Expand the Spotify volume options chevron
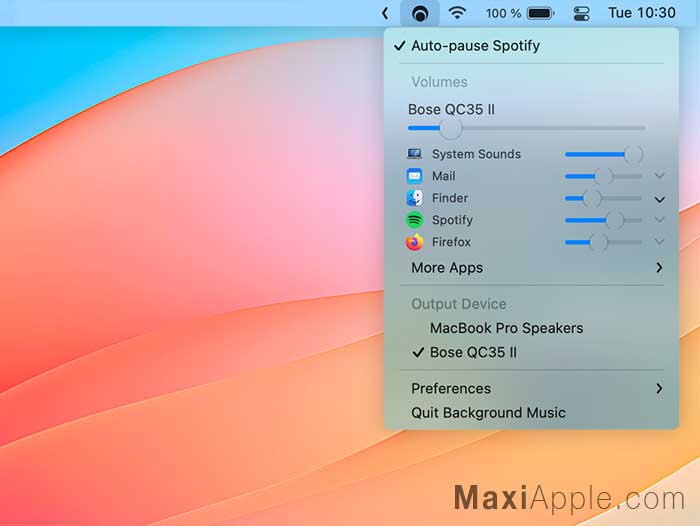This screenshot has width=700, height=526. point(659,220)
